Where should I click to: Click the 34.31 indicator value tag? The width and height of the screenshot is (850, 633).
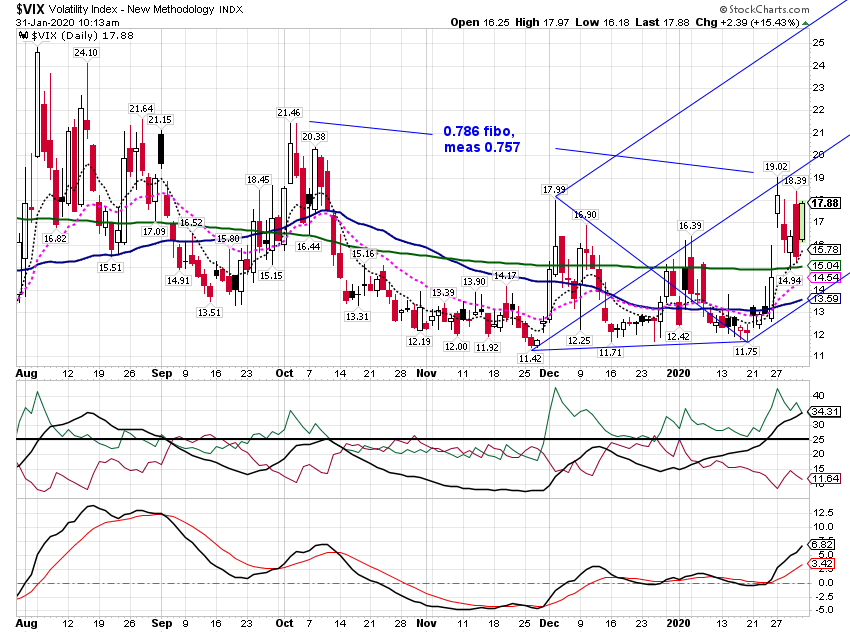pyautogui.click(x=825, y=411)
